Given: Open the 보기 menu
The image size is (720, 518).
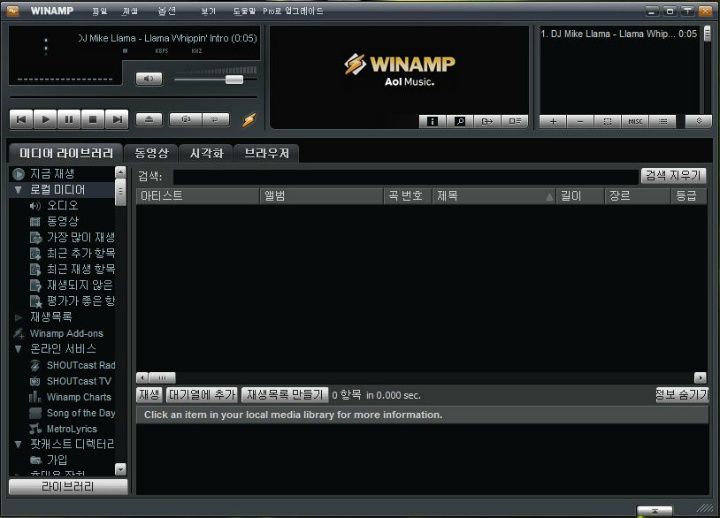Looking at the screenshot, I should tap(208, 11).
